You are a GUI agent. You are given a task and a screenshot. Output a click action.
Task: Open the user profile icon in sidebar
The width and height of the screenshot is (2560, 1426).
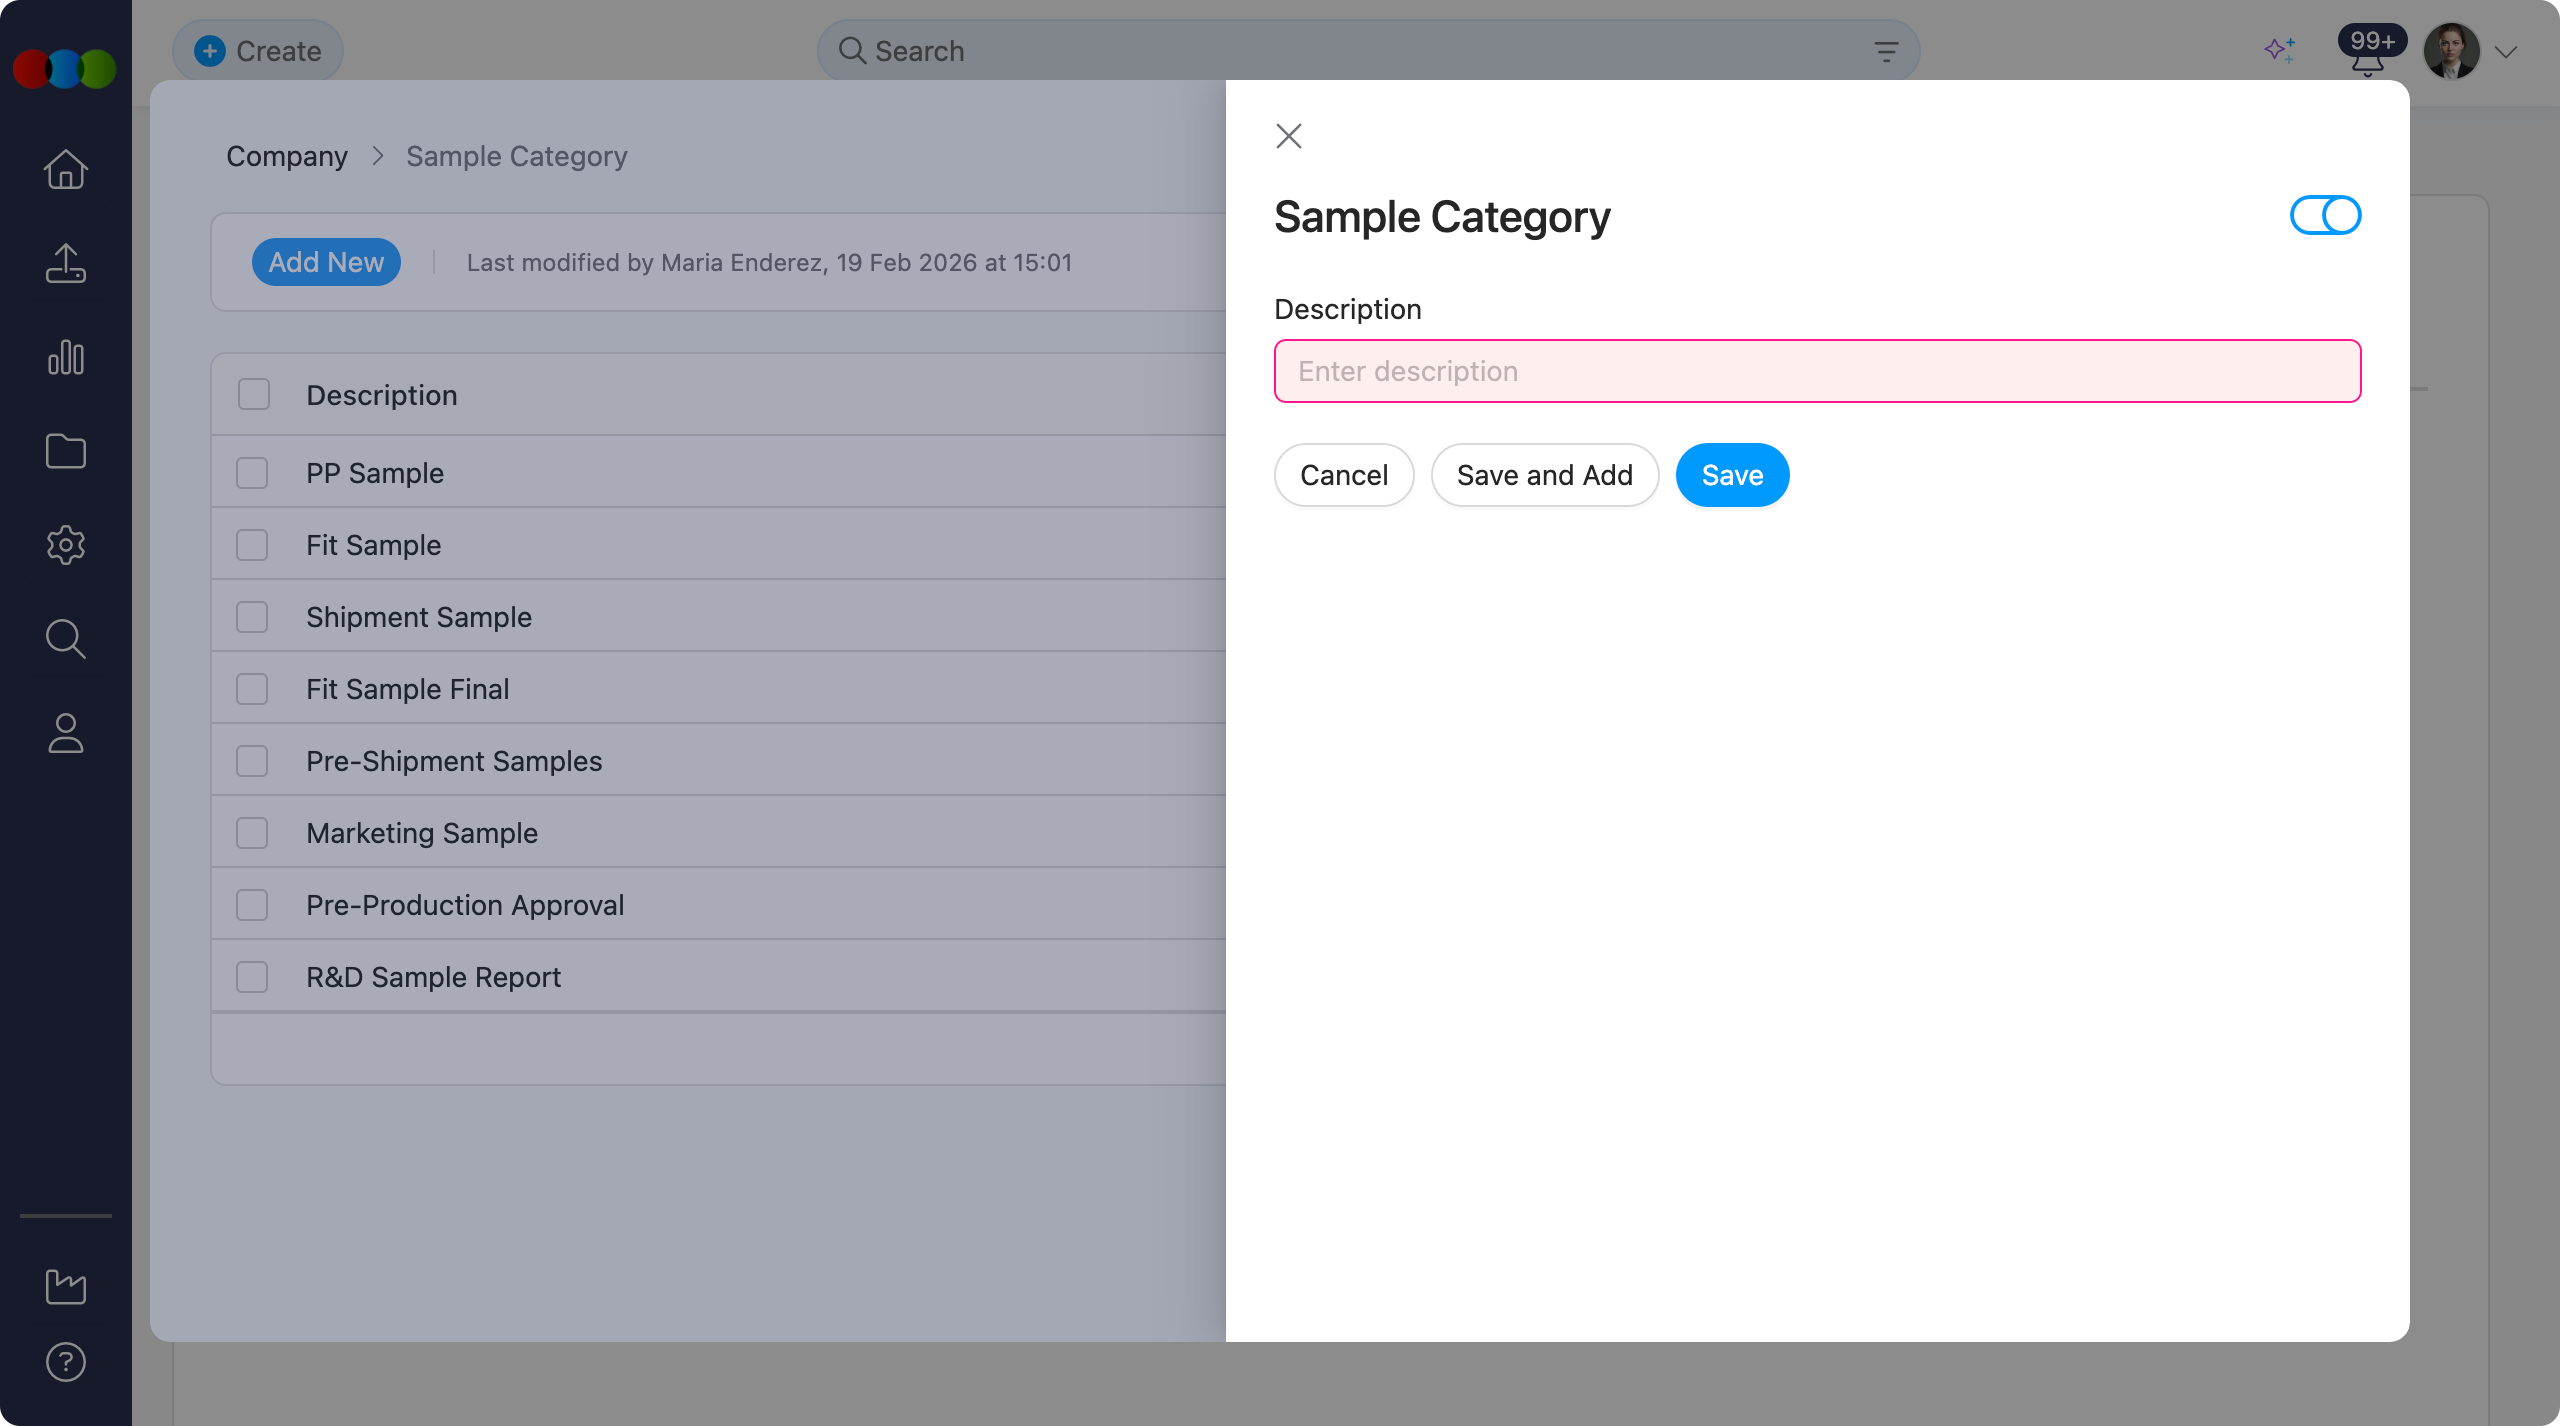(x=65, y=733)
